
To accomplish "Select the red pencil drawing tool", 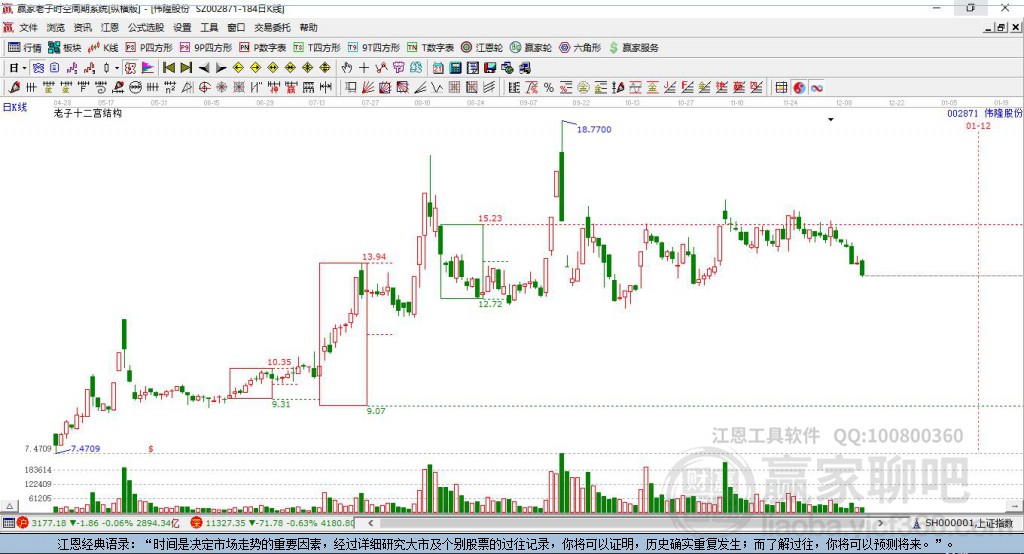I will [x=14, y=88].
